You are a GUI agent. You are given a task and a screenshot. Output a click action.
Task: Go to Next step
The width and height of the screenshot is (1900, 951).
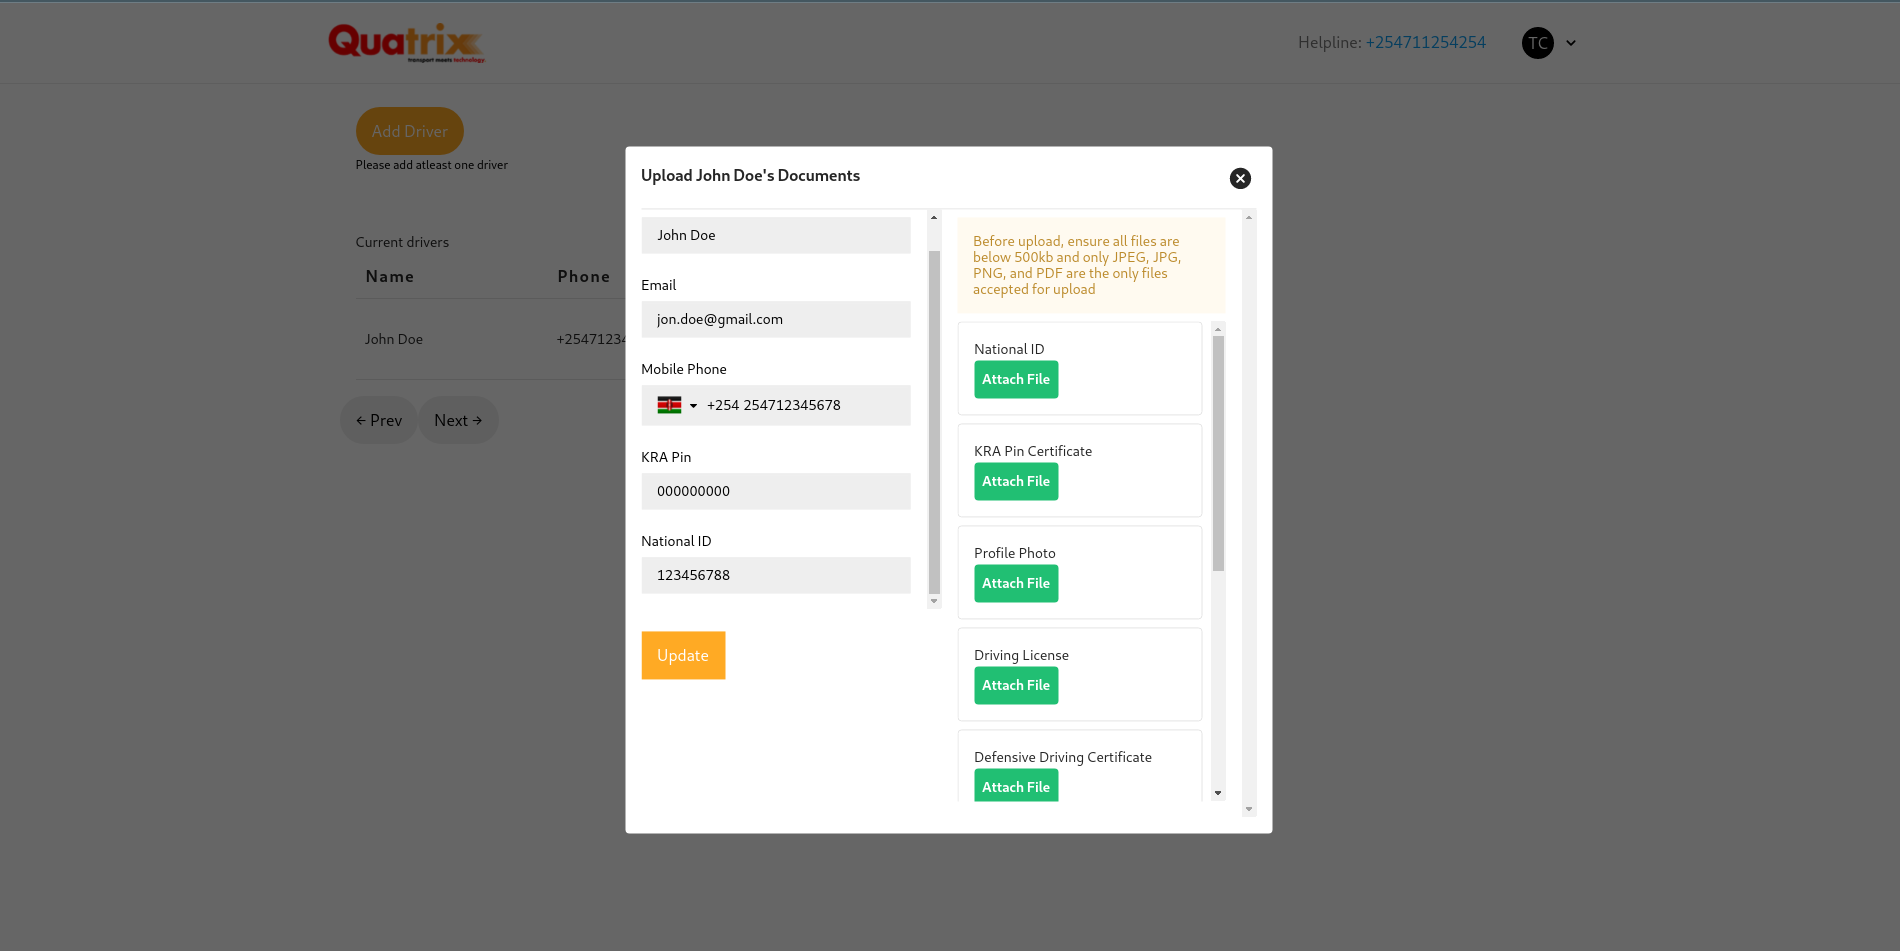point(458,420)
